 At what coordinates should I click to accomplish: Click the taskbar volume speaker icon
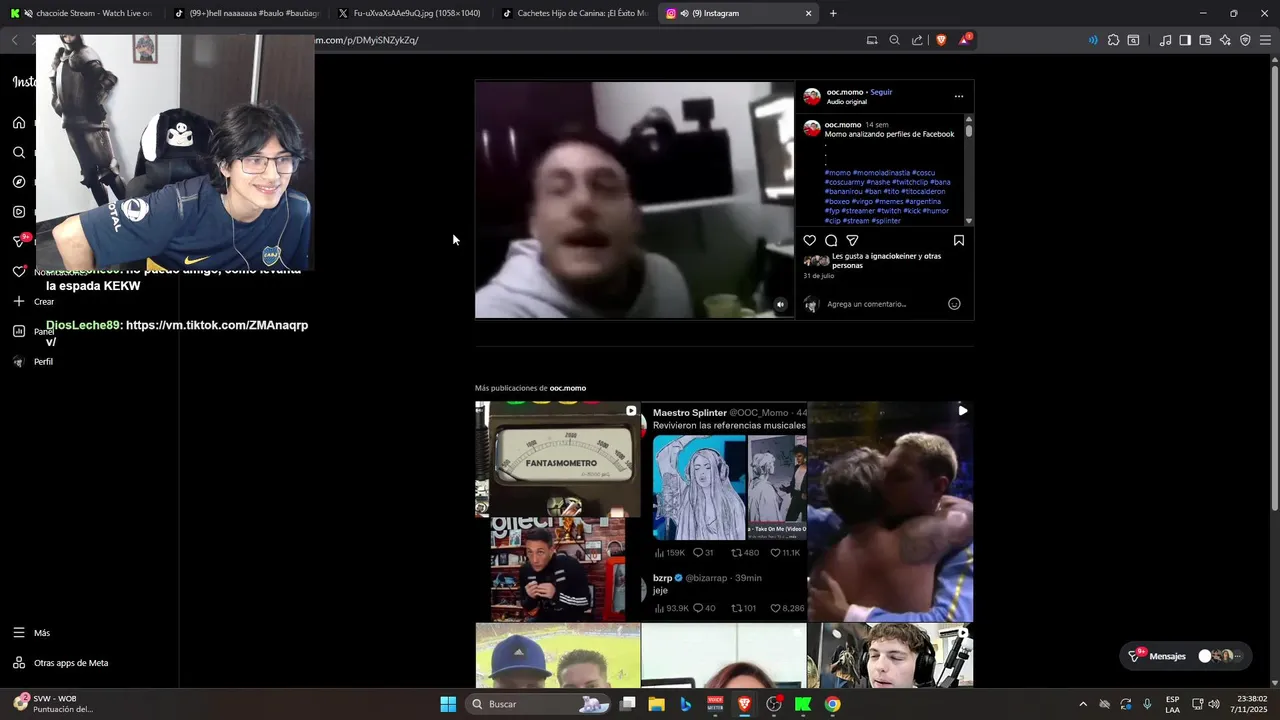click(x=1214, y=704)
